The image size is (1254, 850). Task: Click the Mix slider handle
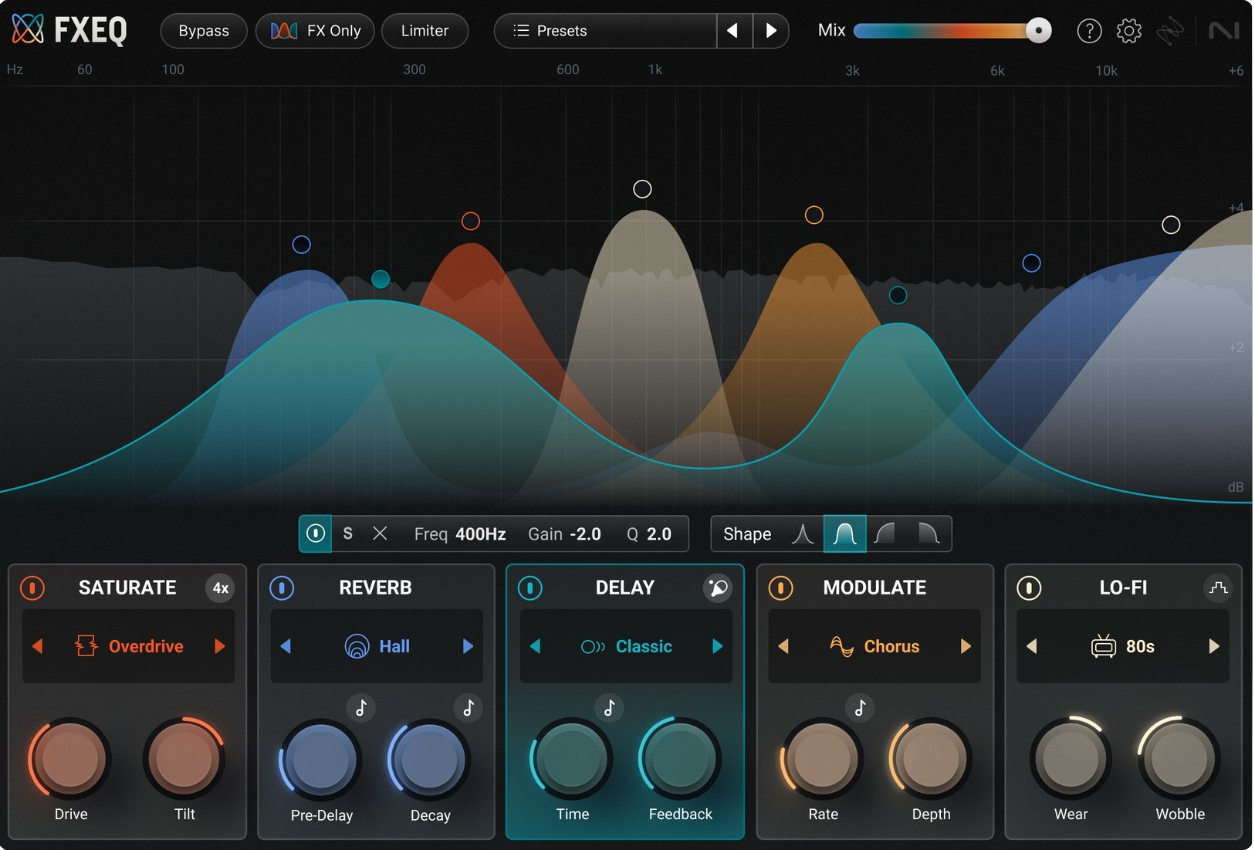[x=1039, y=31]
